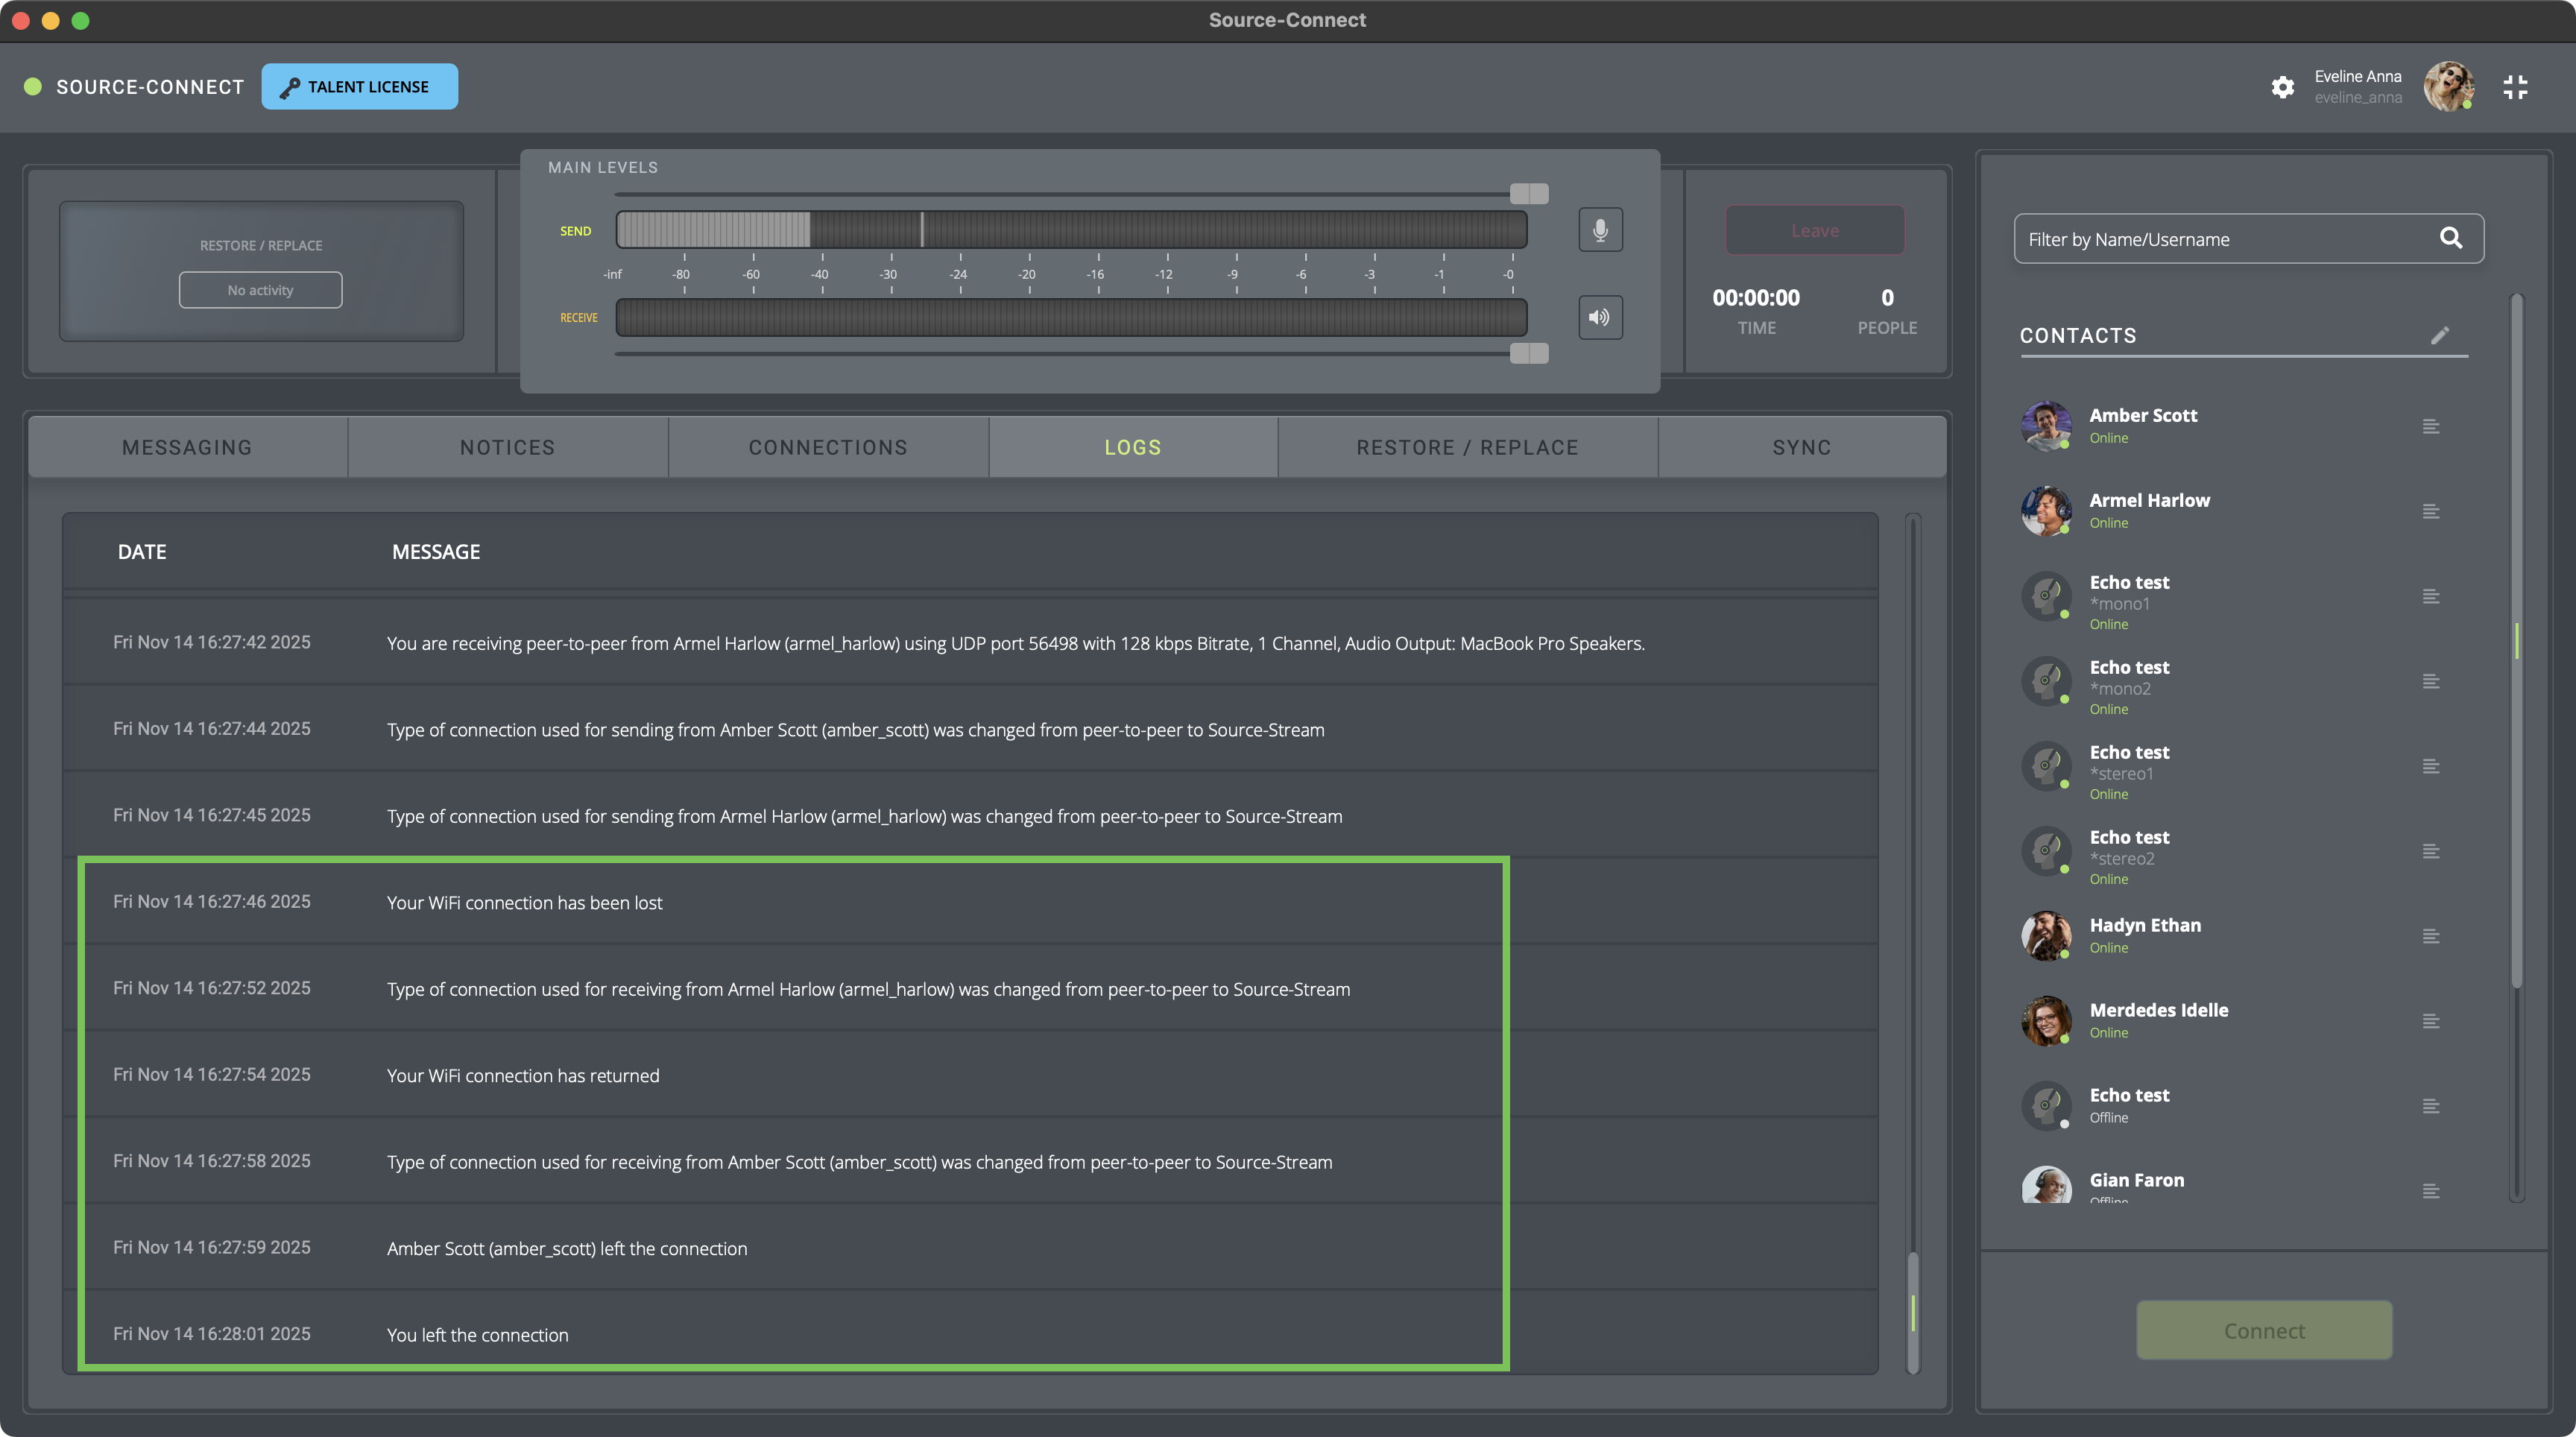Viewport: 2576px width, 1437px height.
Task: Open Amber Scott's contact options menu
Action: (2431, 426)
